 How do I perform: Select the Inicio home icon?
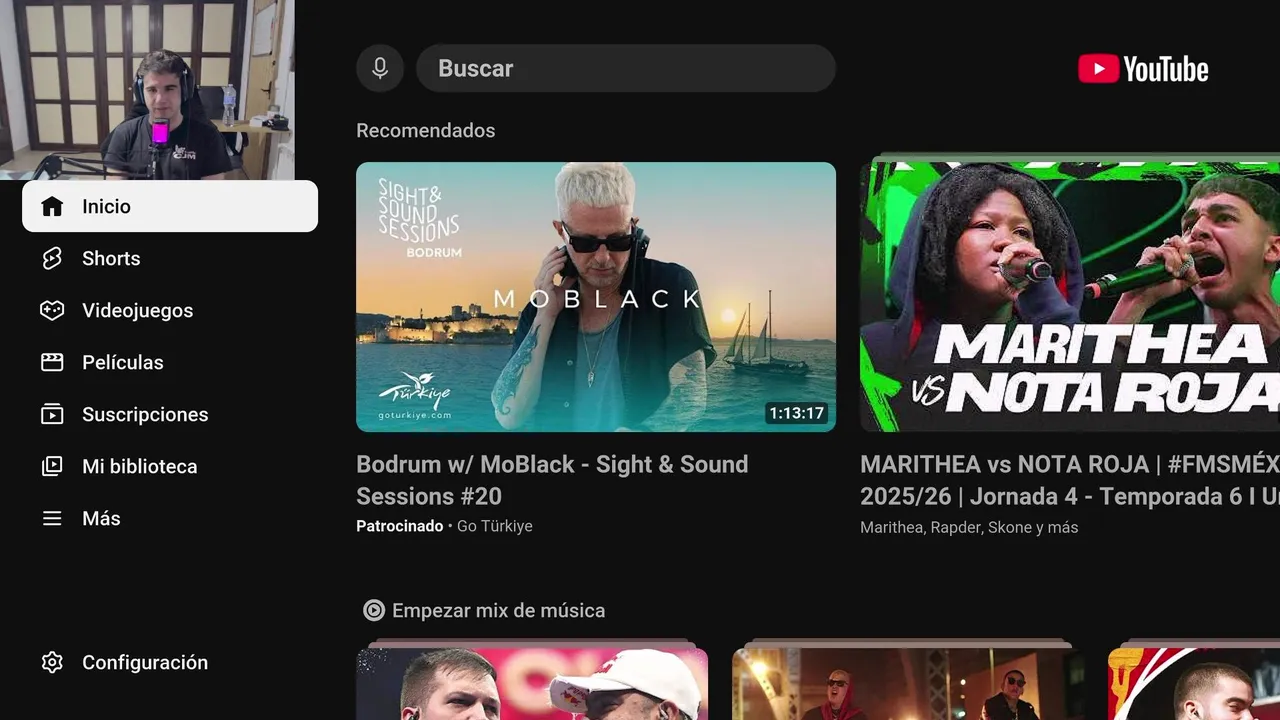point(52,206)
